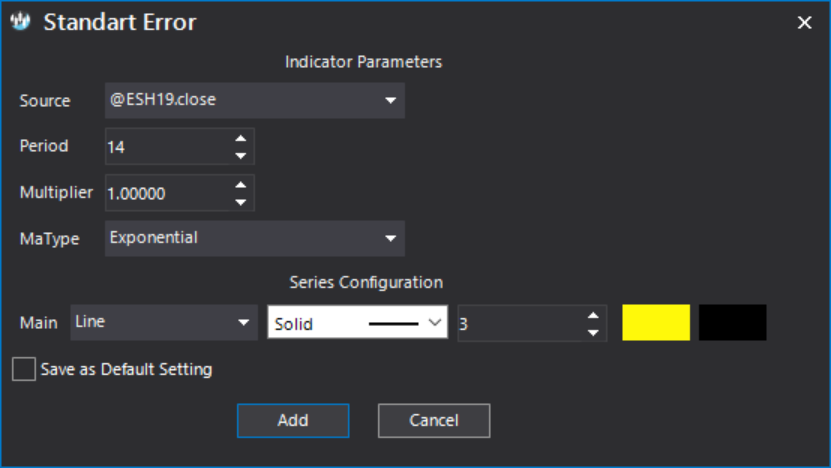Decrease line width with down arrow
This screenshot has height=468, width=831.
[593, 333]
